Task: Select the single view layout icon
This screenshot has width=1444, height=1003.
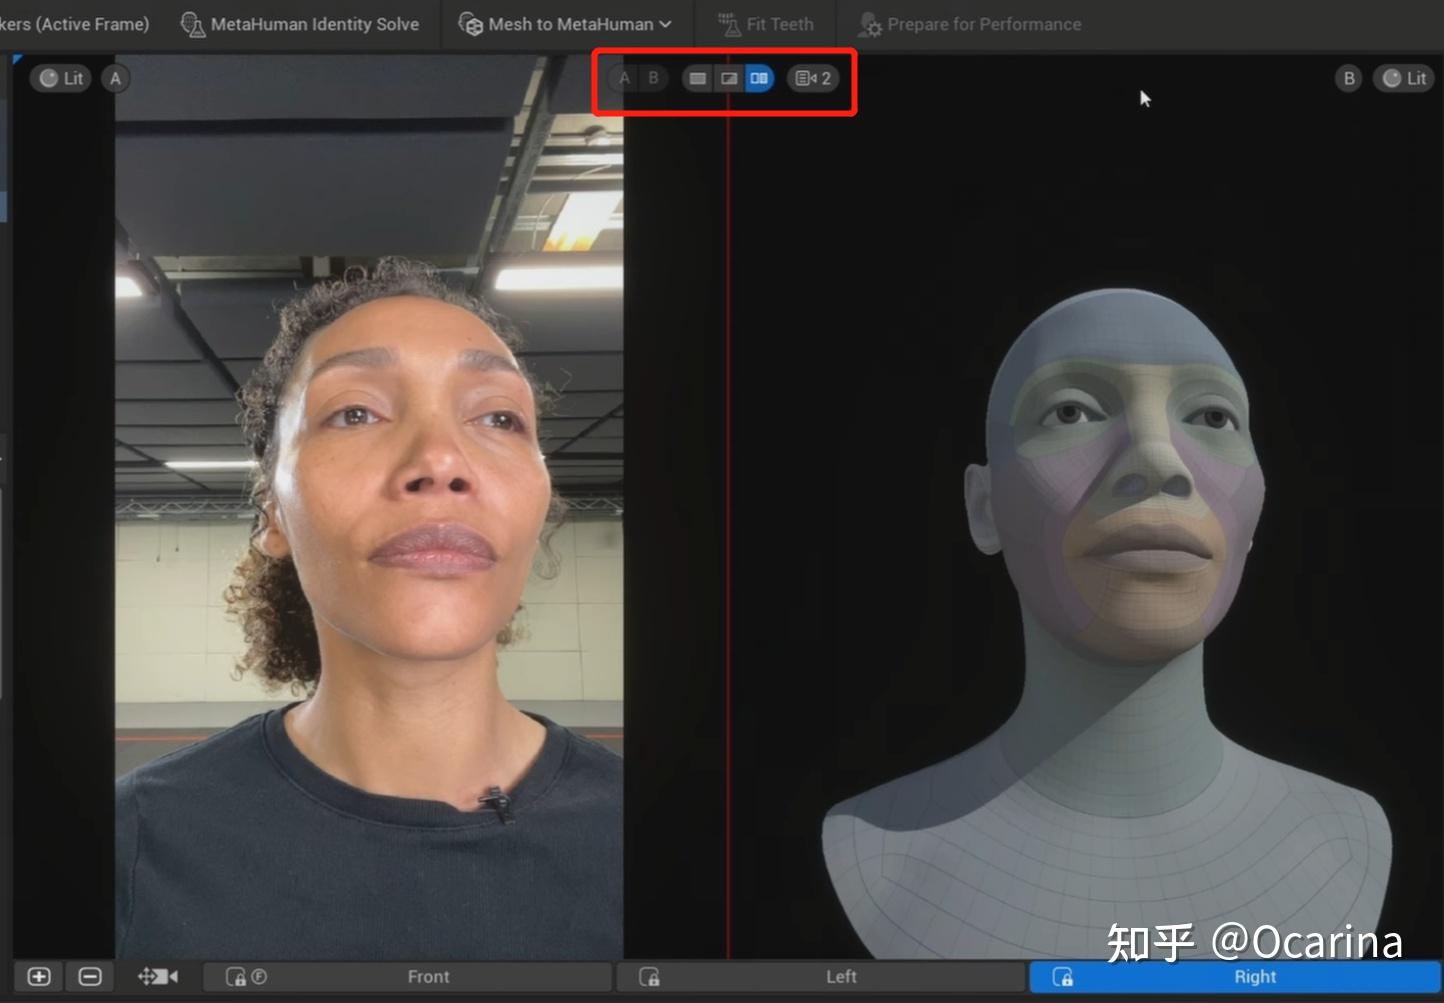Action: click(x=697, y=78)
